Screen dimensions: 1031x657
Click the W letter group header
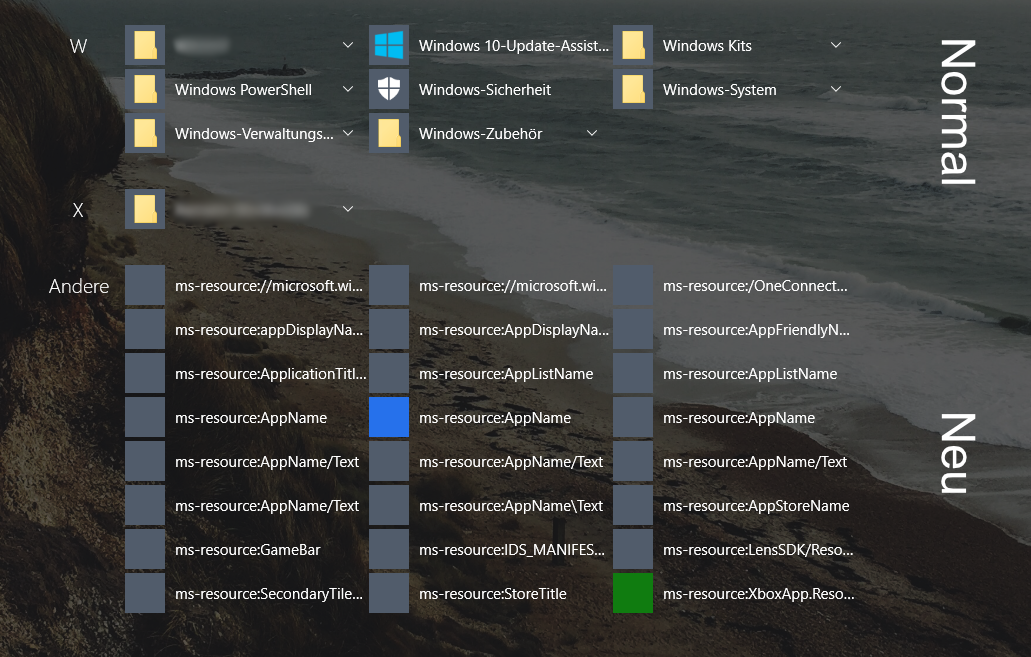78,46
